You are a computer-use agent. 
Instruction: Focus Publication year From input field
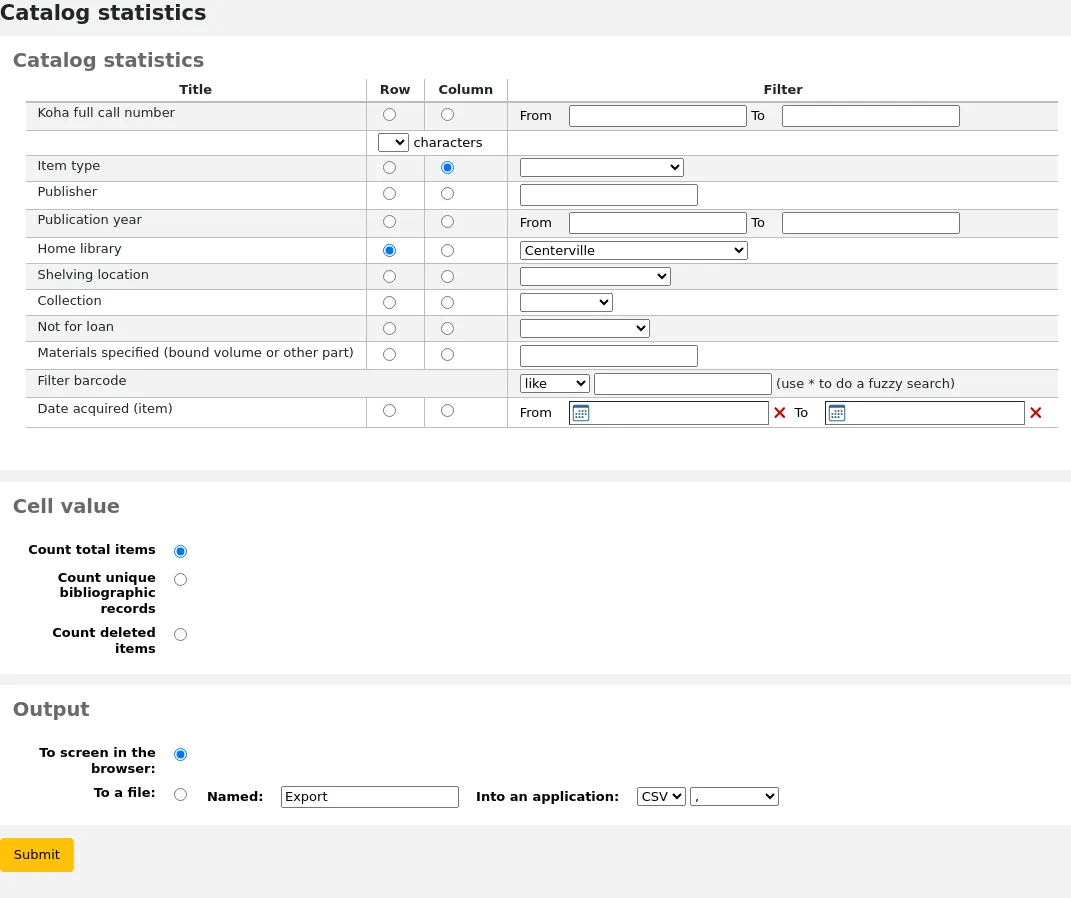click(x=658, y=223)
